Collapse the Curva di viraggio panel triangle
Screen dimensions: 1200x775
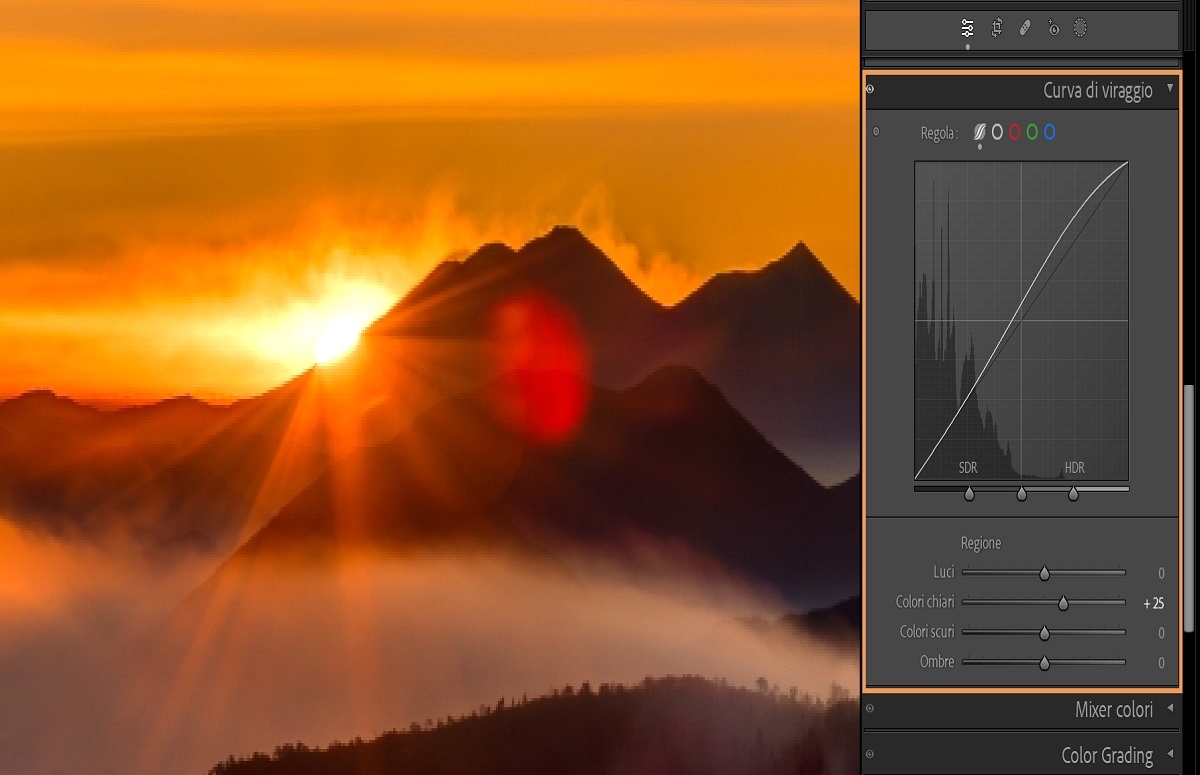[x=1170, y=89]
